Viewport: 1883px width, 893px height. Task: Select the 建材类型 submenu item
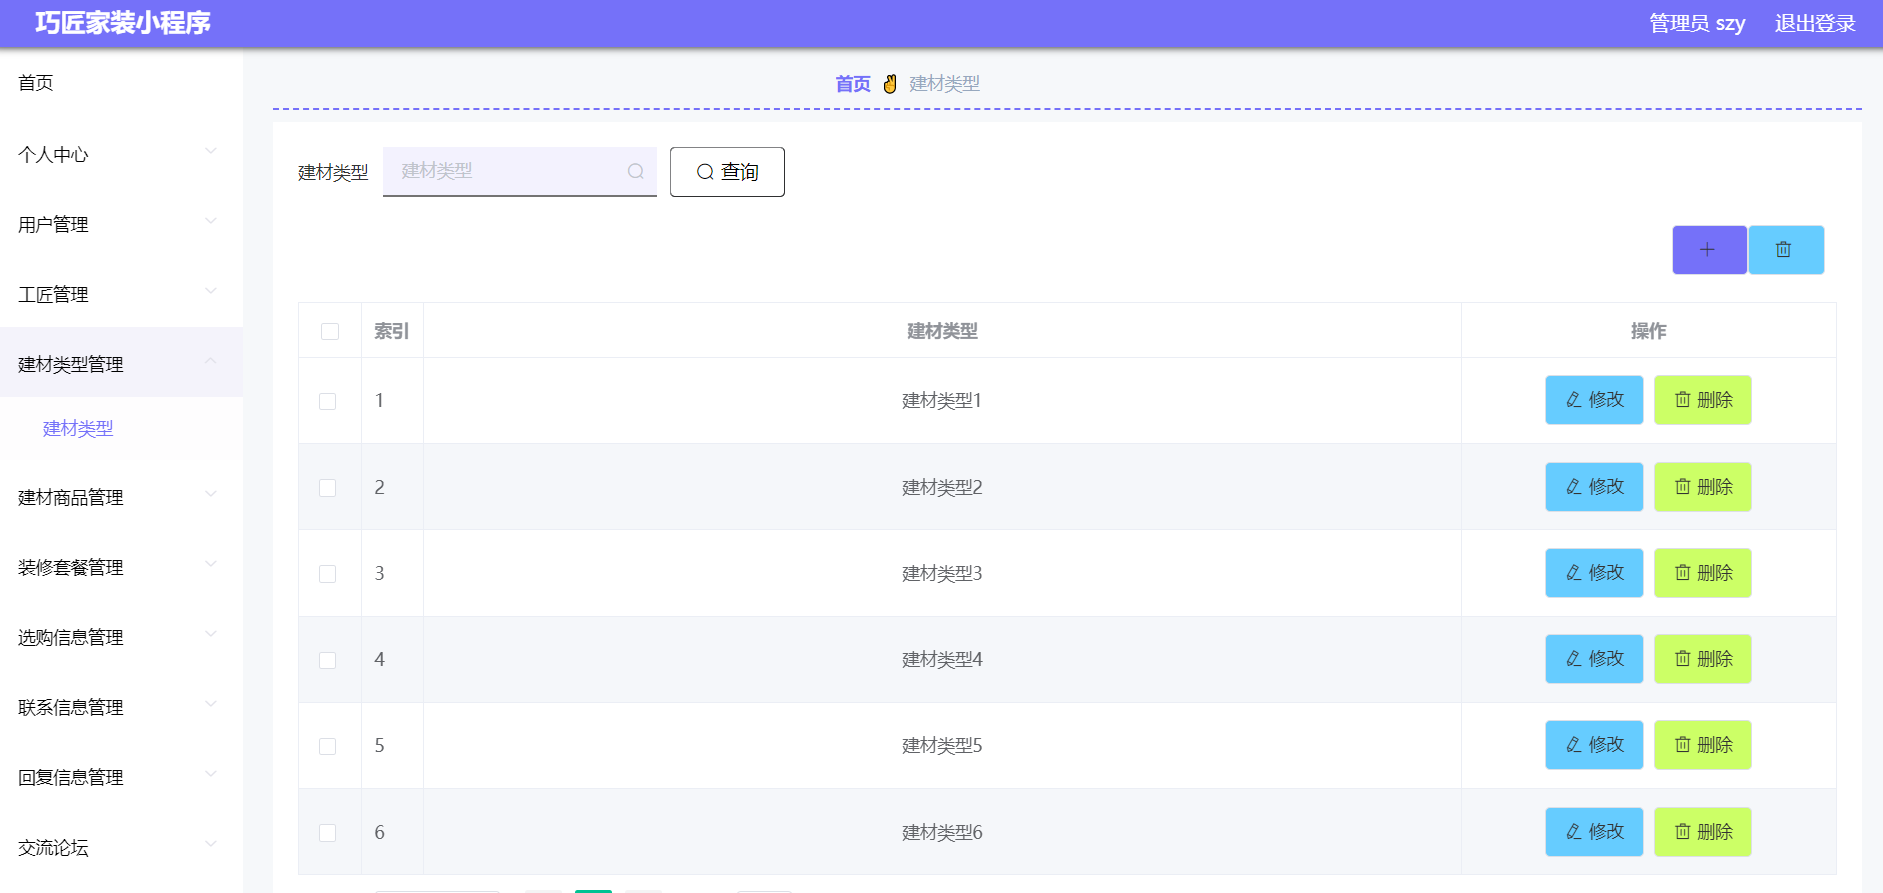tap(121, 429)
